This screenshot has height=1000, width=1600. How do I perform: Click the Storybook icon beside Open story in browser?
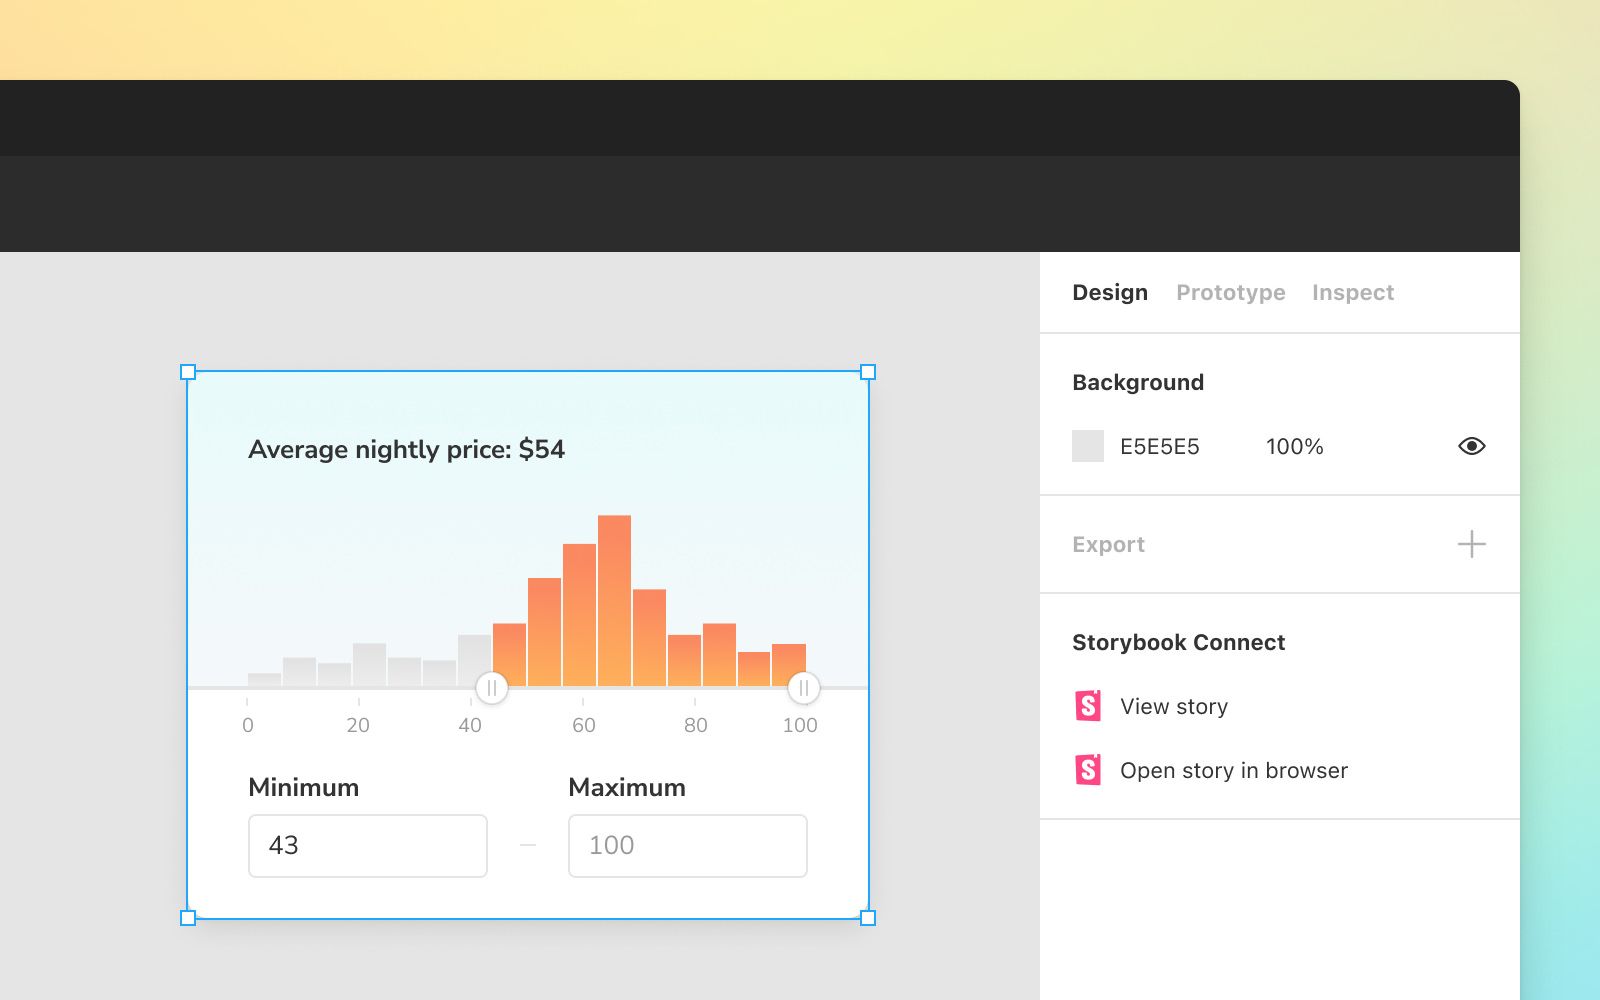tap(1090, 770)
